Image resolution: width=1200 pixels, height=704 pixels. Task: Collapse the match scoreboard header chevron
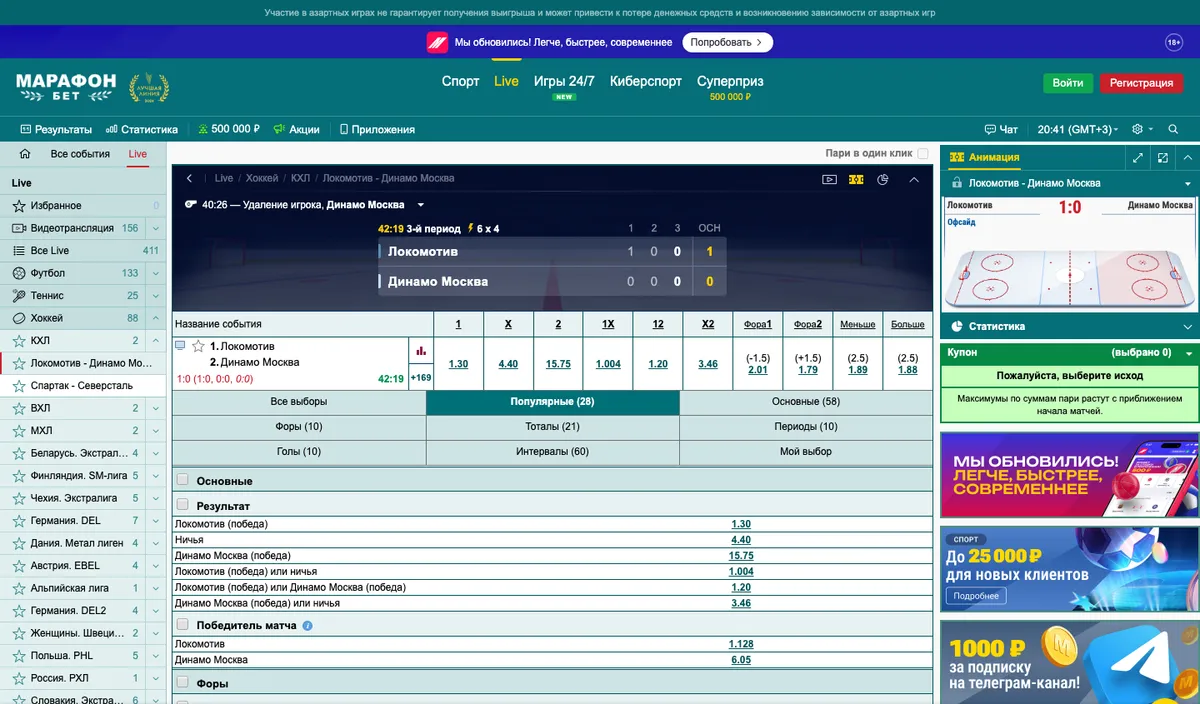click(913, 179)
